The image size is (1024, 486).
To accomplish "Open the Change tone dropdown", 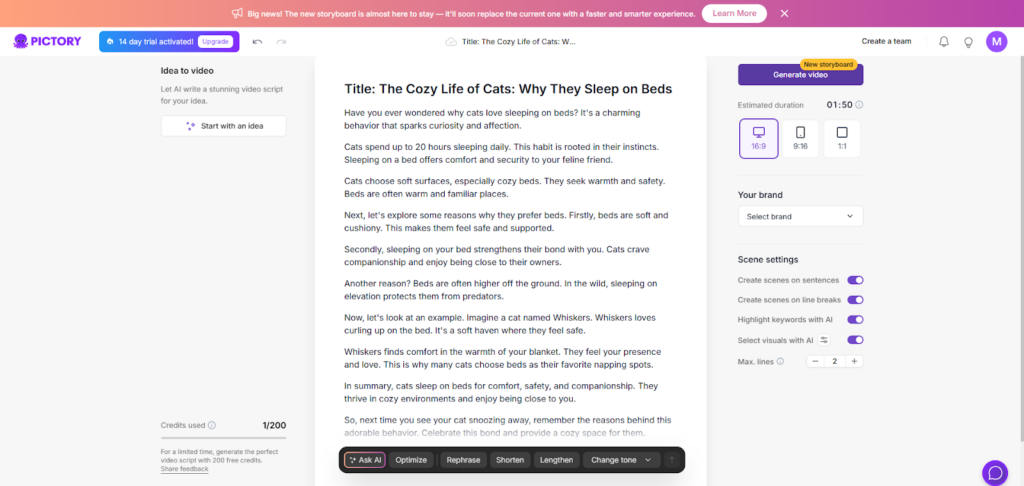I will pyautogui.click(x=621, y=460).
